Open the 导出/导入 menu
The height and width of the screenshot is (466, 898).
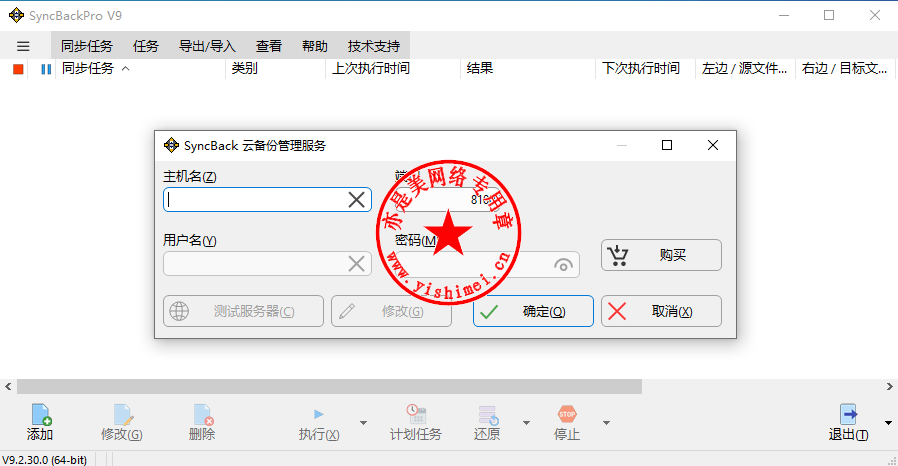tap(207, 46)
